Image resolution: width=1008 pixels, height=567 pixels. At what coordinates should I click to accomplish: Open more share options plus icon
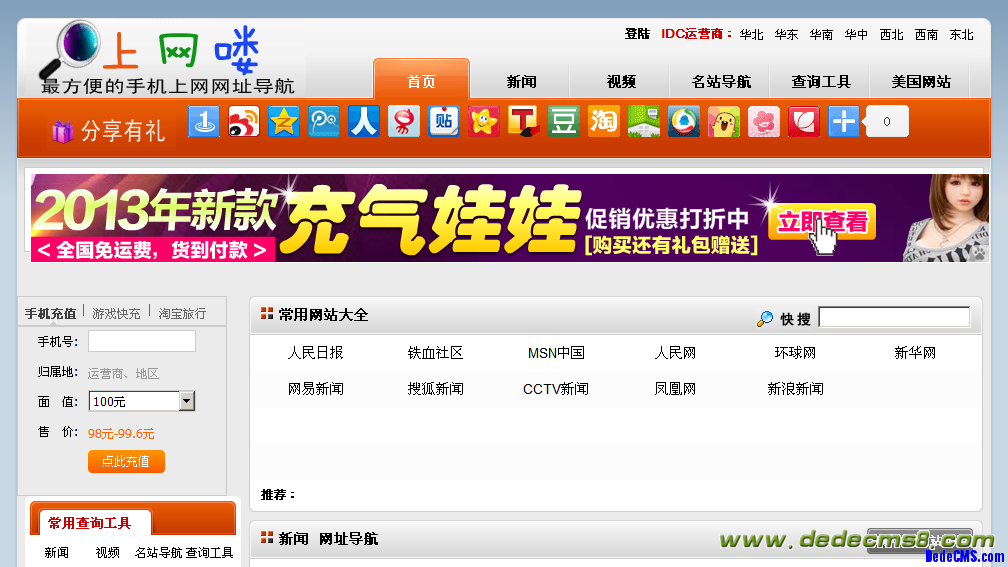point(843,122)
